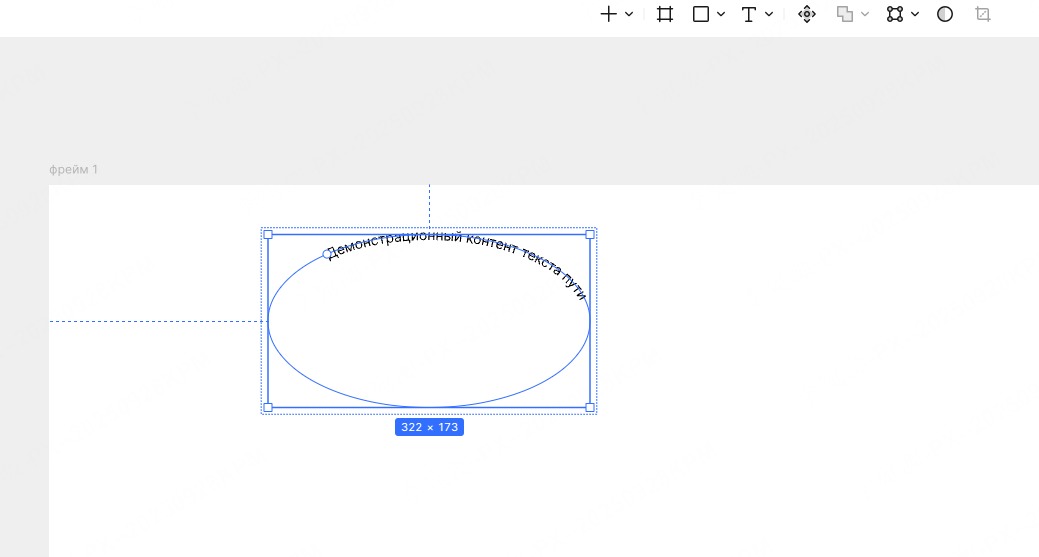
Task: Click the top-left selection resize handle
Action: [268, 235]
